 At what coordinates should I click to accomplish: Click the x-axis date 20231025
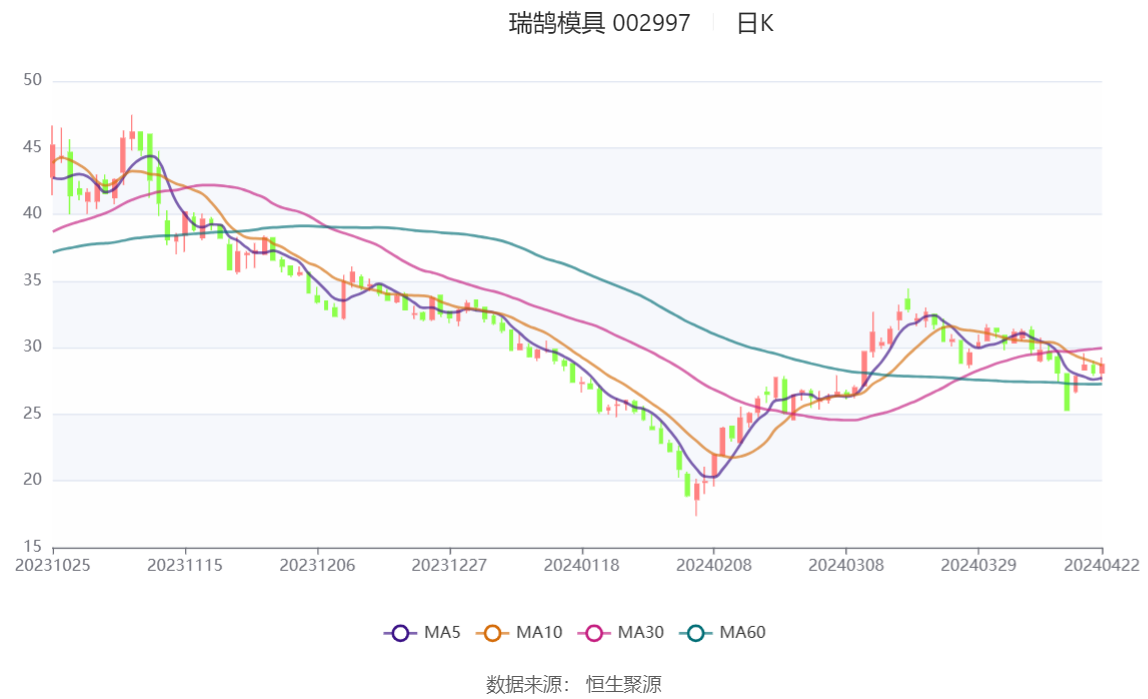pyautogui.click(x=53, y=566)
